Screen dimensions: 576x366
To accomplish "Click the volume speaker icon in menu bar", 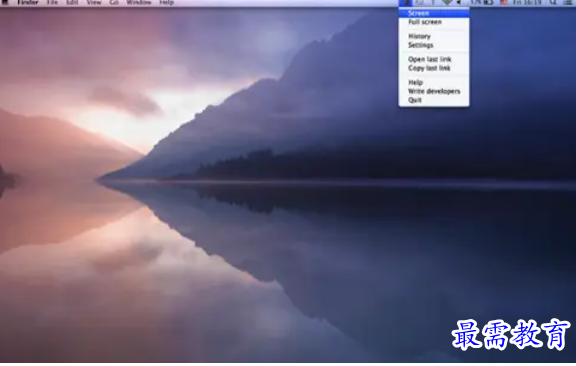I will point(459,3).
